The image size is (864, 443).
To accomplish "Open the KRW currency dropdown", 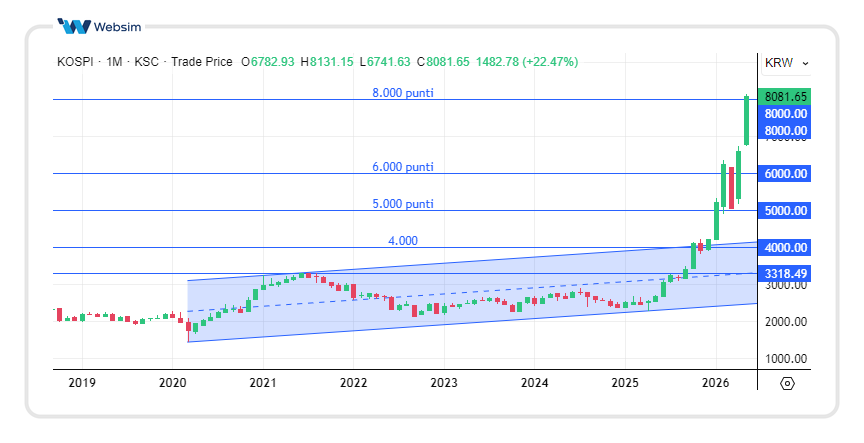I will [x=786, y=63].
